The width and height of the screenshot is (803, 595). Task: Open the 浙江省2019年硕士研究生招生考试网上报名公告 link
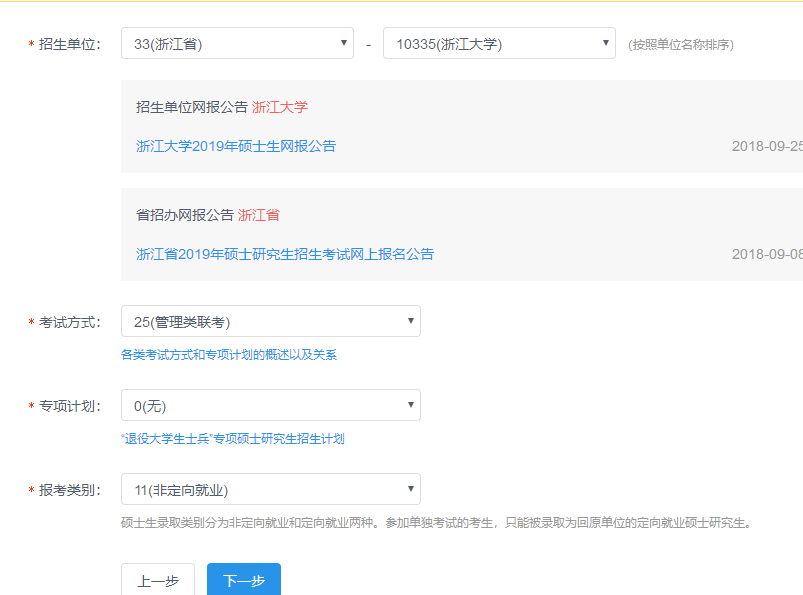pos(285,254)
